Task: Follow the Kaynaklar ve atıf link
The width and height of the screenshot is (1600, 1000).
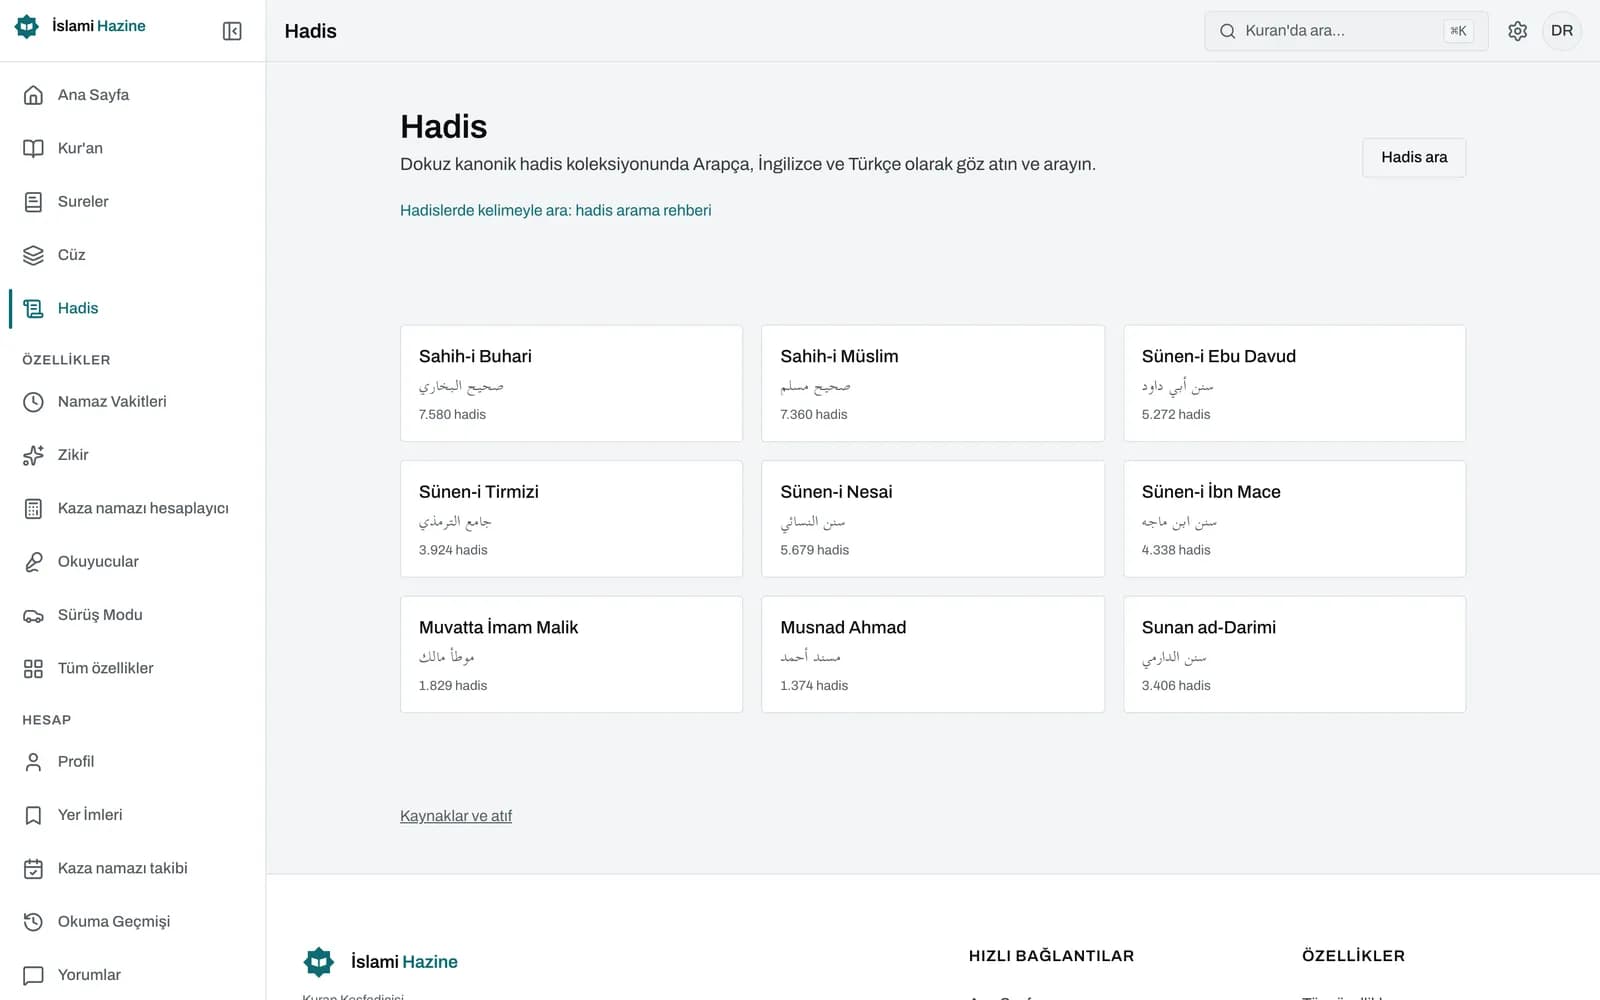Action: click(456, 816)
